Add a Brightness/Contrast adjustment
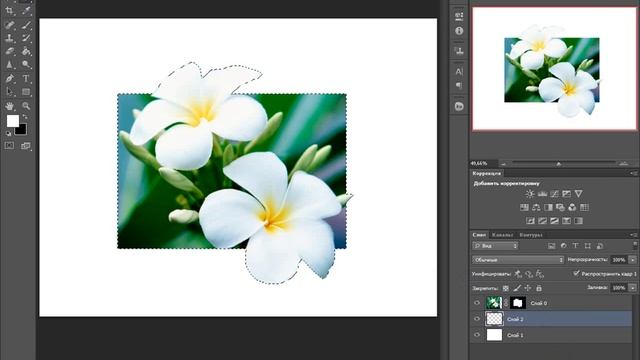Image resolution: width=640 pixels, height=360 pixels. click(x=530, y=194)
